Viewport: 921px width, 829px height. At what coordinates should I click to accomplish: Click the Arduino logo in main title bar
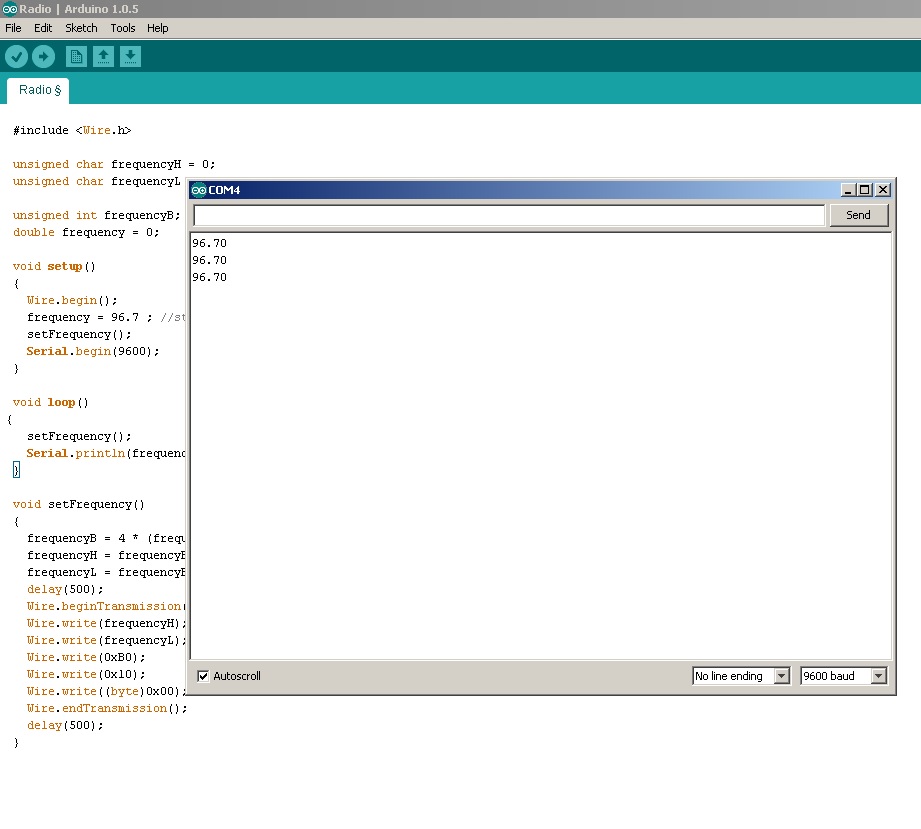pyautogui.click(x=9, y=9)
